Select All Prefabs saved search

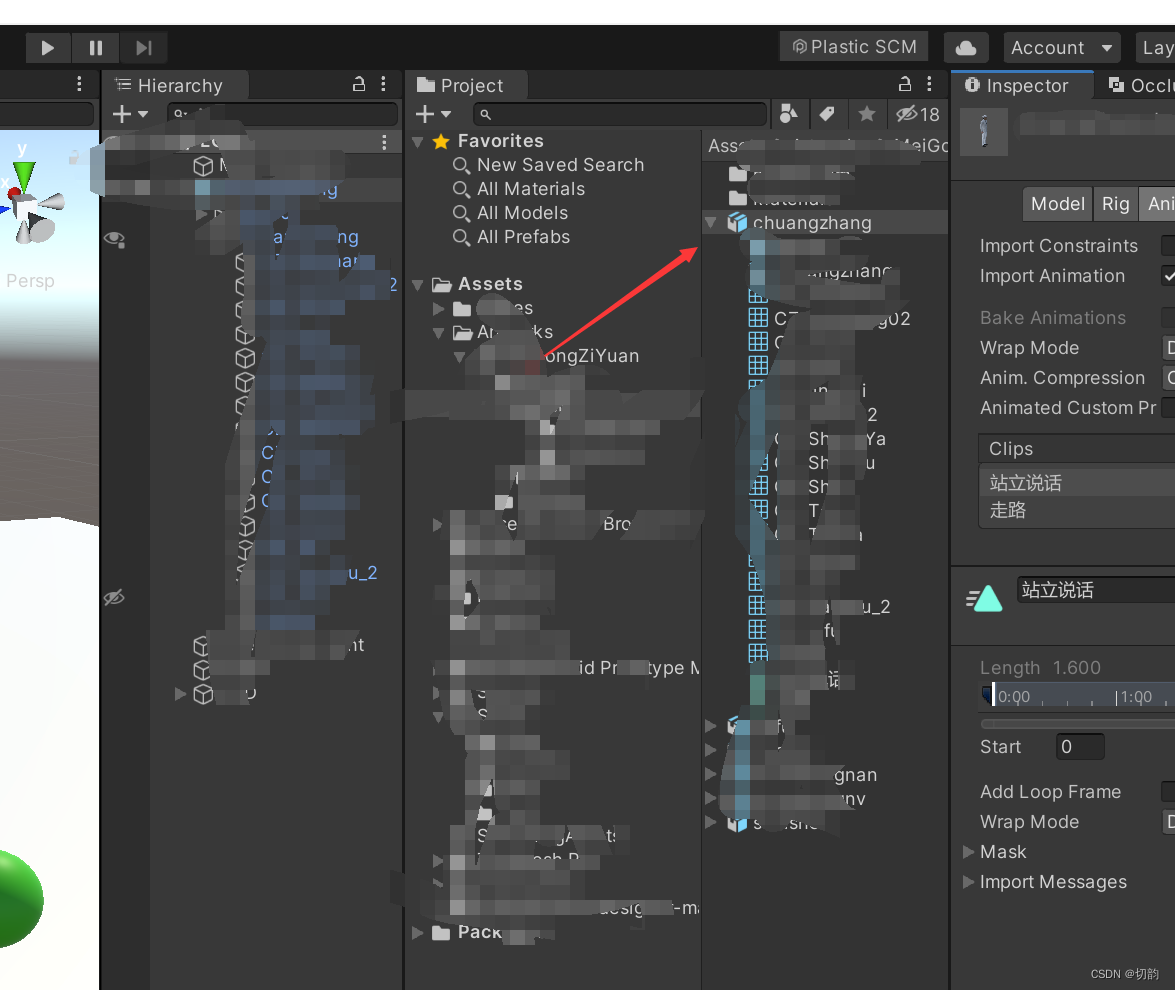point(523,237)
